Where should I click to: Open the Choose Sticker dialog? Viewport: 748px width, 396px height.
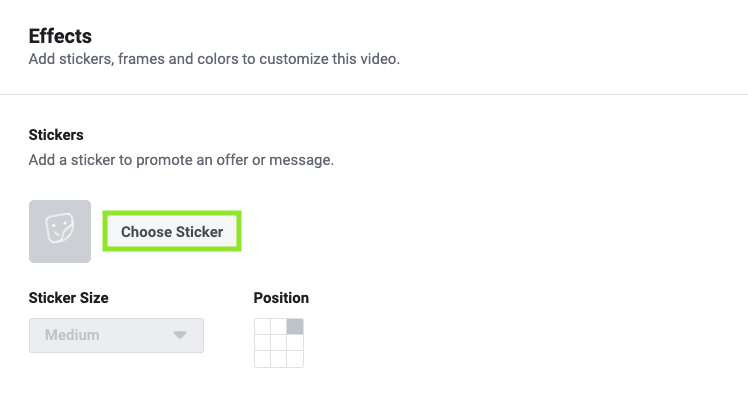click(x=172, y=231)
